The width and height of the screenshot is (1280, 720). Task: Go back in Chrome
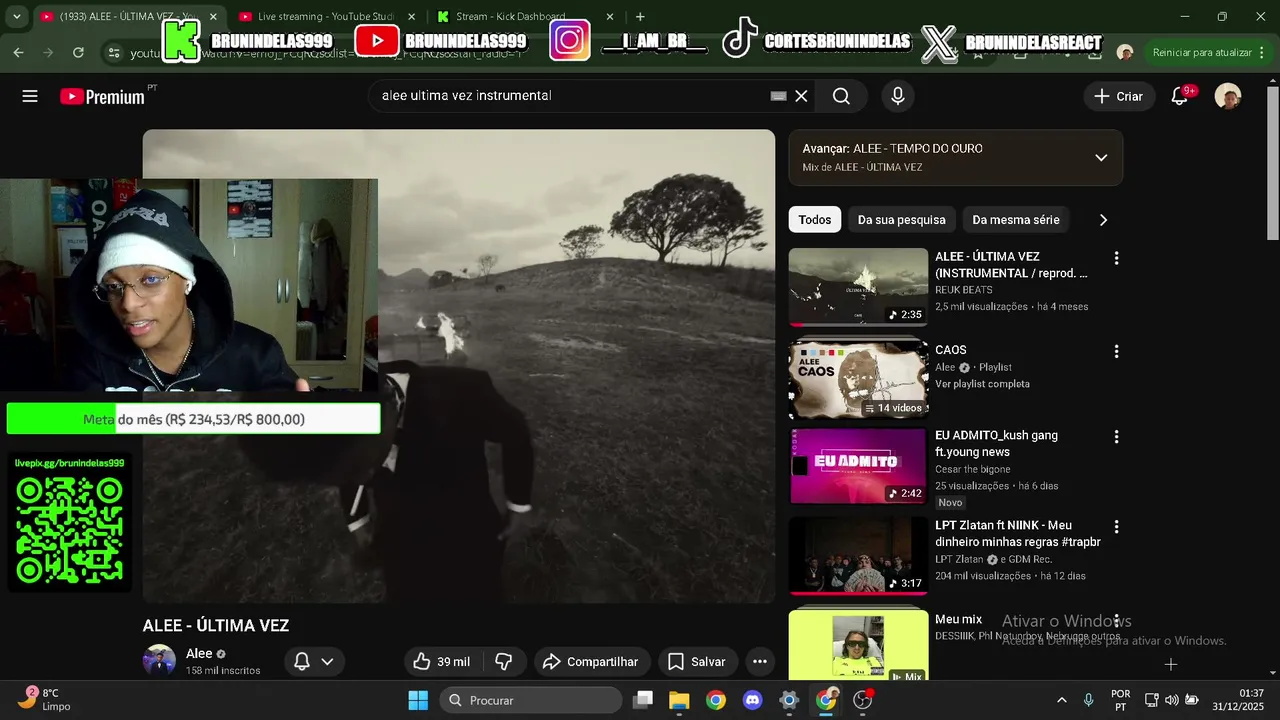tap(18, 52)
